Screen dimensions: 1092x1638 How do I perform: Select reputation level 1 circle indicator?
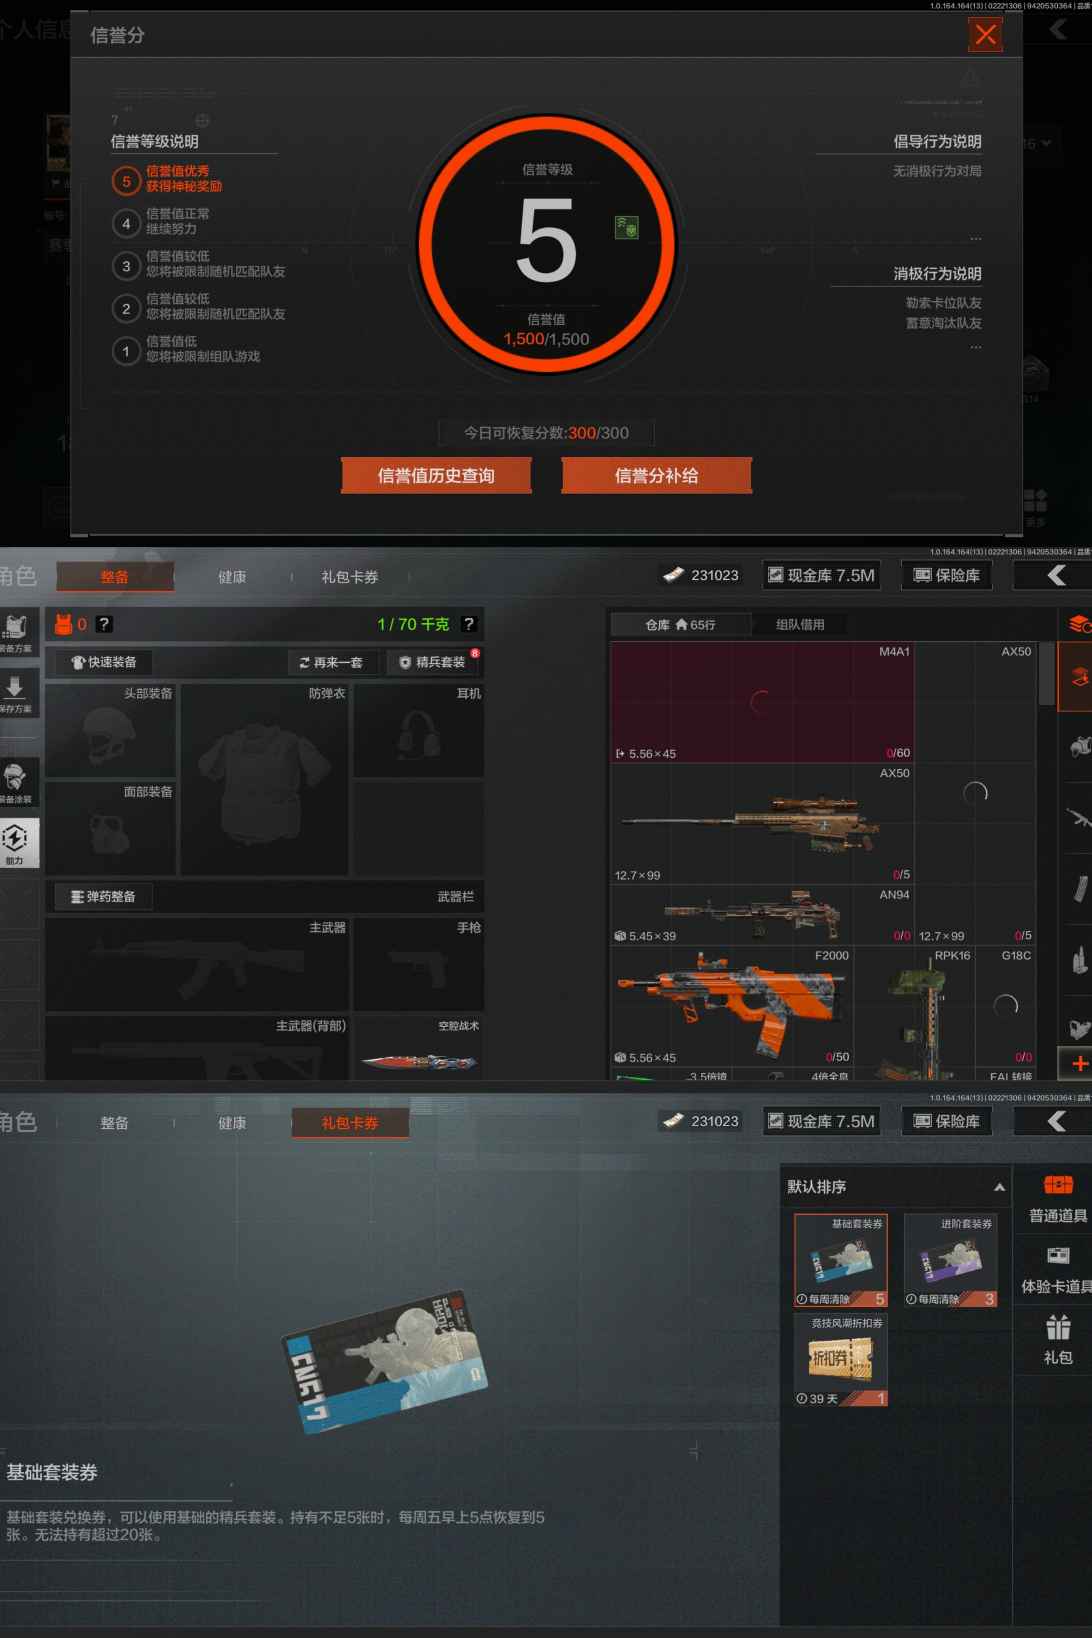[126, 351]
